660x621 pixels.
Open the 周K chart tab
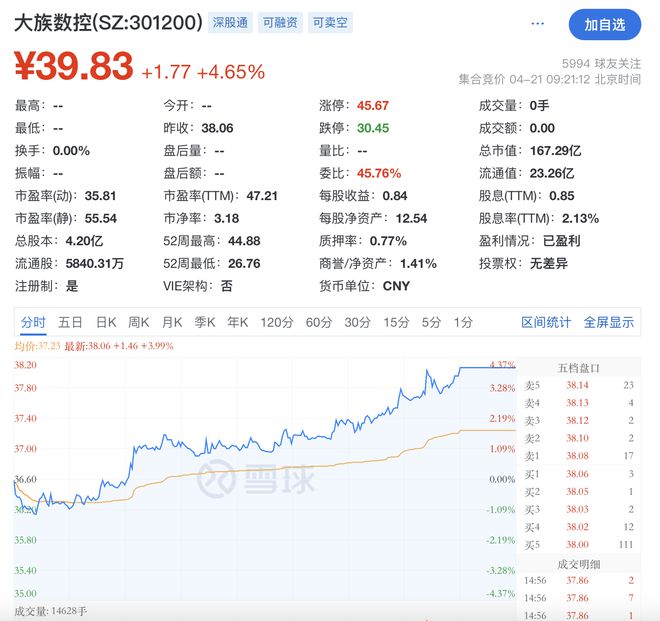click(x=138, y=322)
